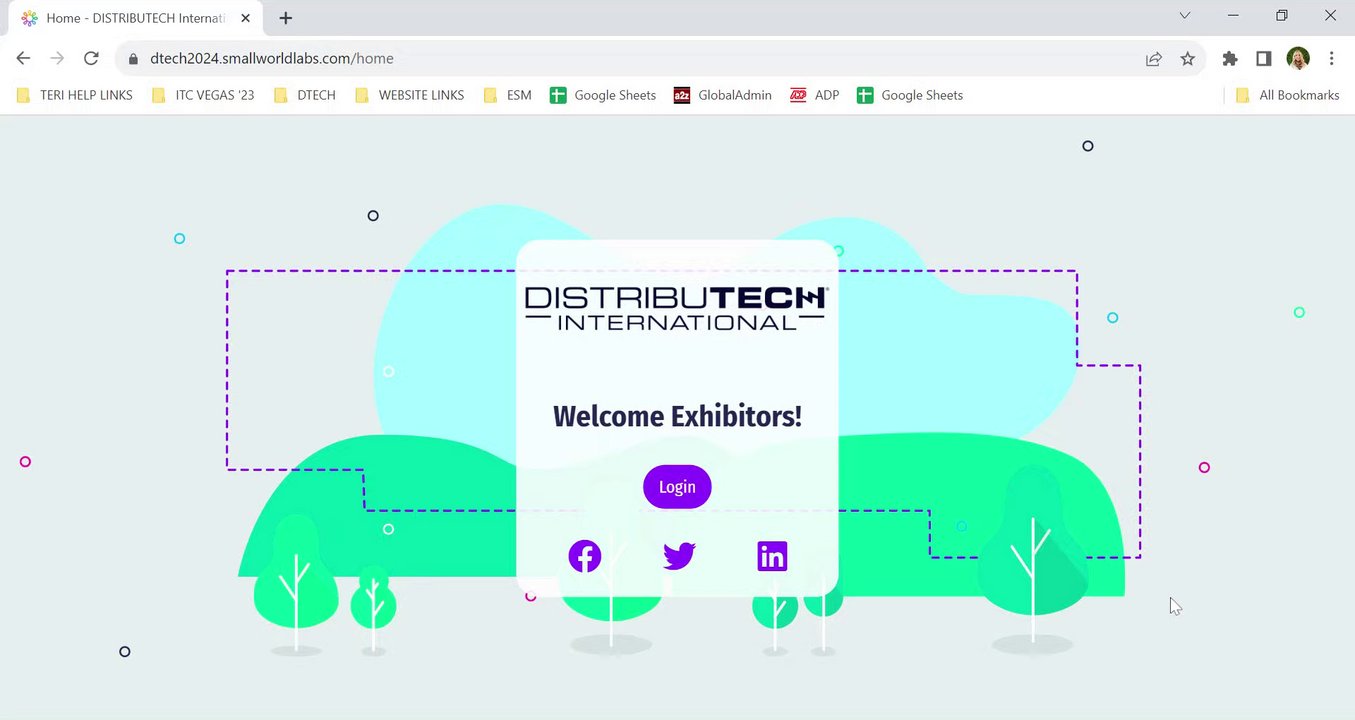The width and height of the screenshot is (1355, 720).
Task: Open the GlobalAdmin bookmark
Action: point(723,95)
